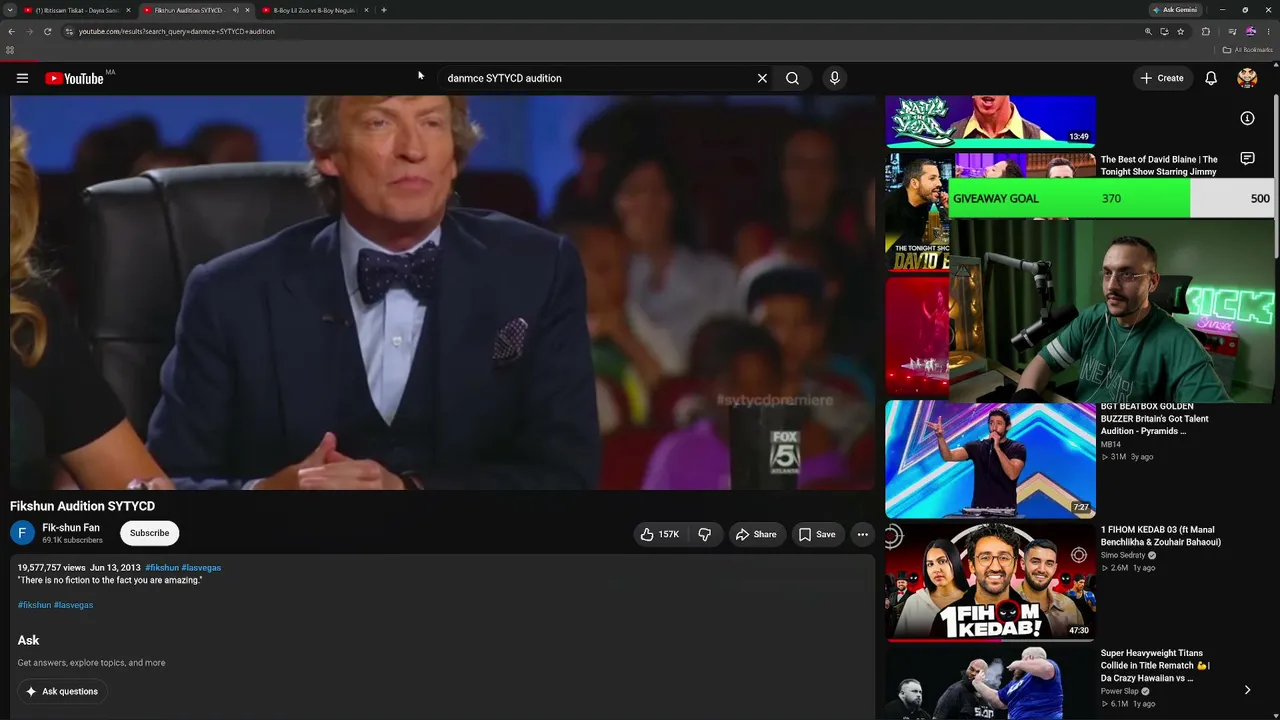1280x720 pixels.
Task: Click Ask Gemini button
Action: point(1175,10)
